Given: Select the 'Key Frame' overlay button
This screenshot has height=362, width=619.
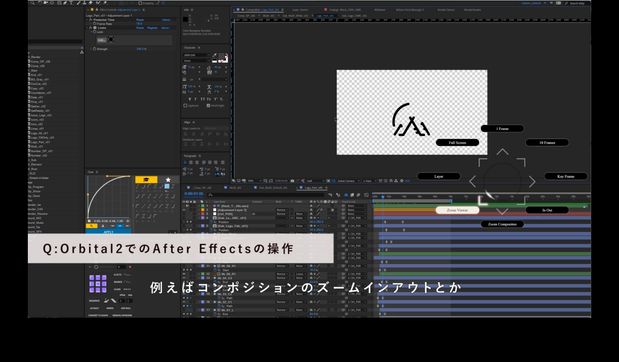Looking at the screenshot, I should tap(566, 176).
